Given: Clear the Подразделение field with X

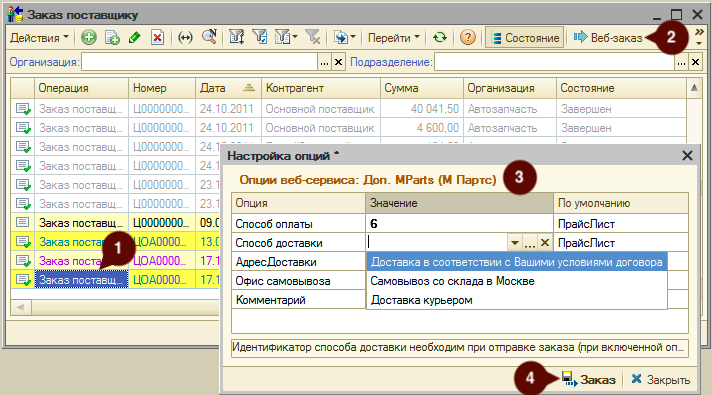Looking at the screenshot, I should pos(695,62).
